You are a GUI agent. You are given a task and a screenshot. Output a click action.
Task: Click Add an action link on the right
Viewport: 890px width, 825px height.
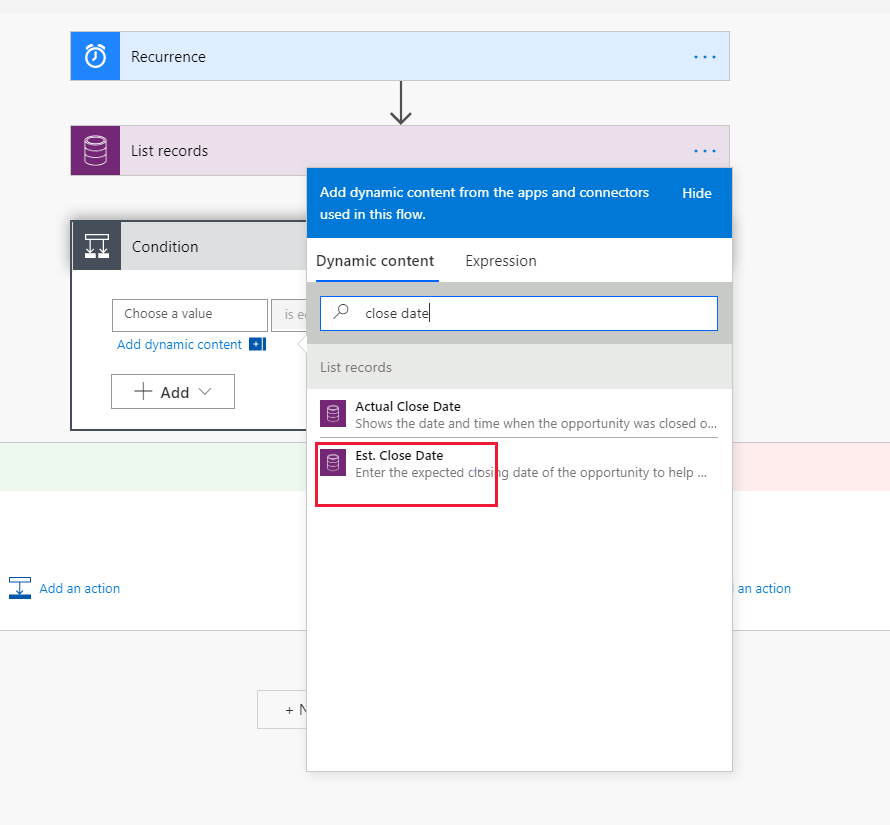[x=763, y=588]
